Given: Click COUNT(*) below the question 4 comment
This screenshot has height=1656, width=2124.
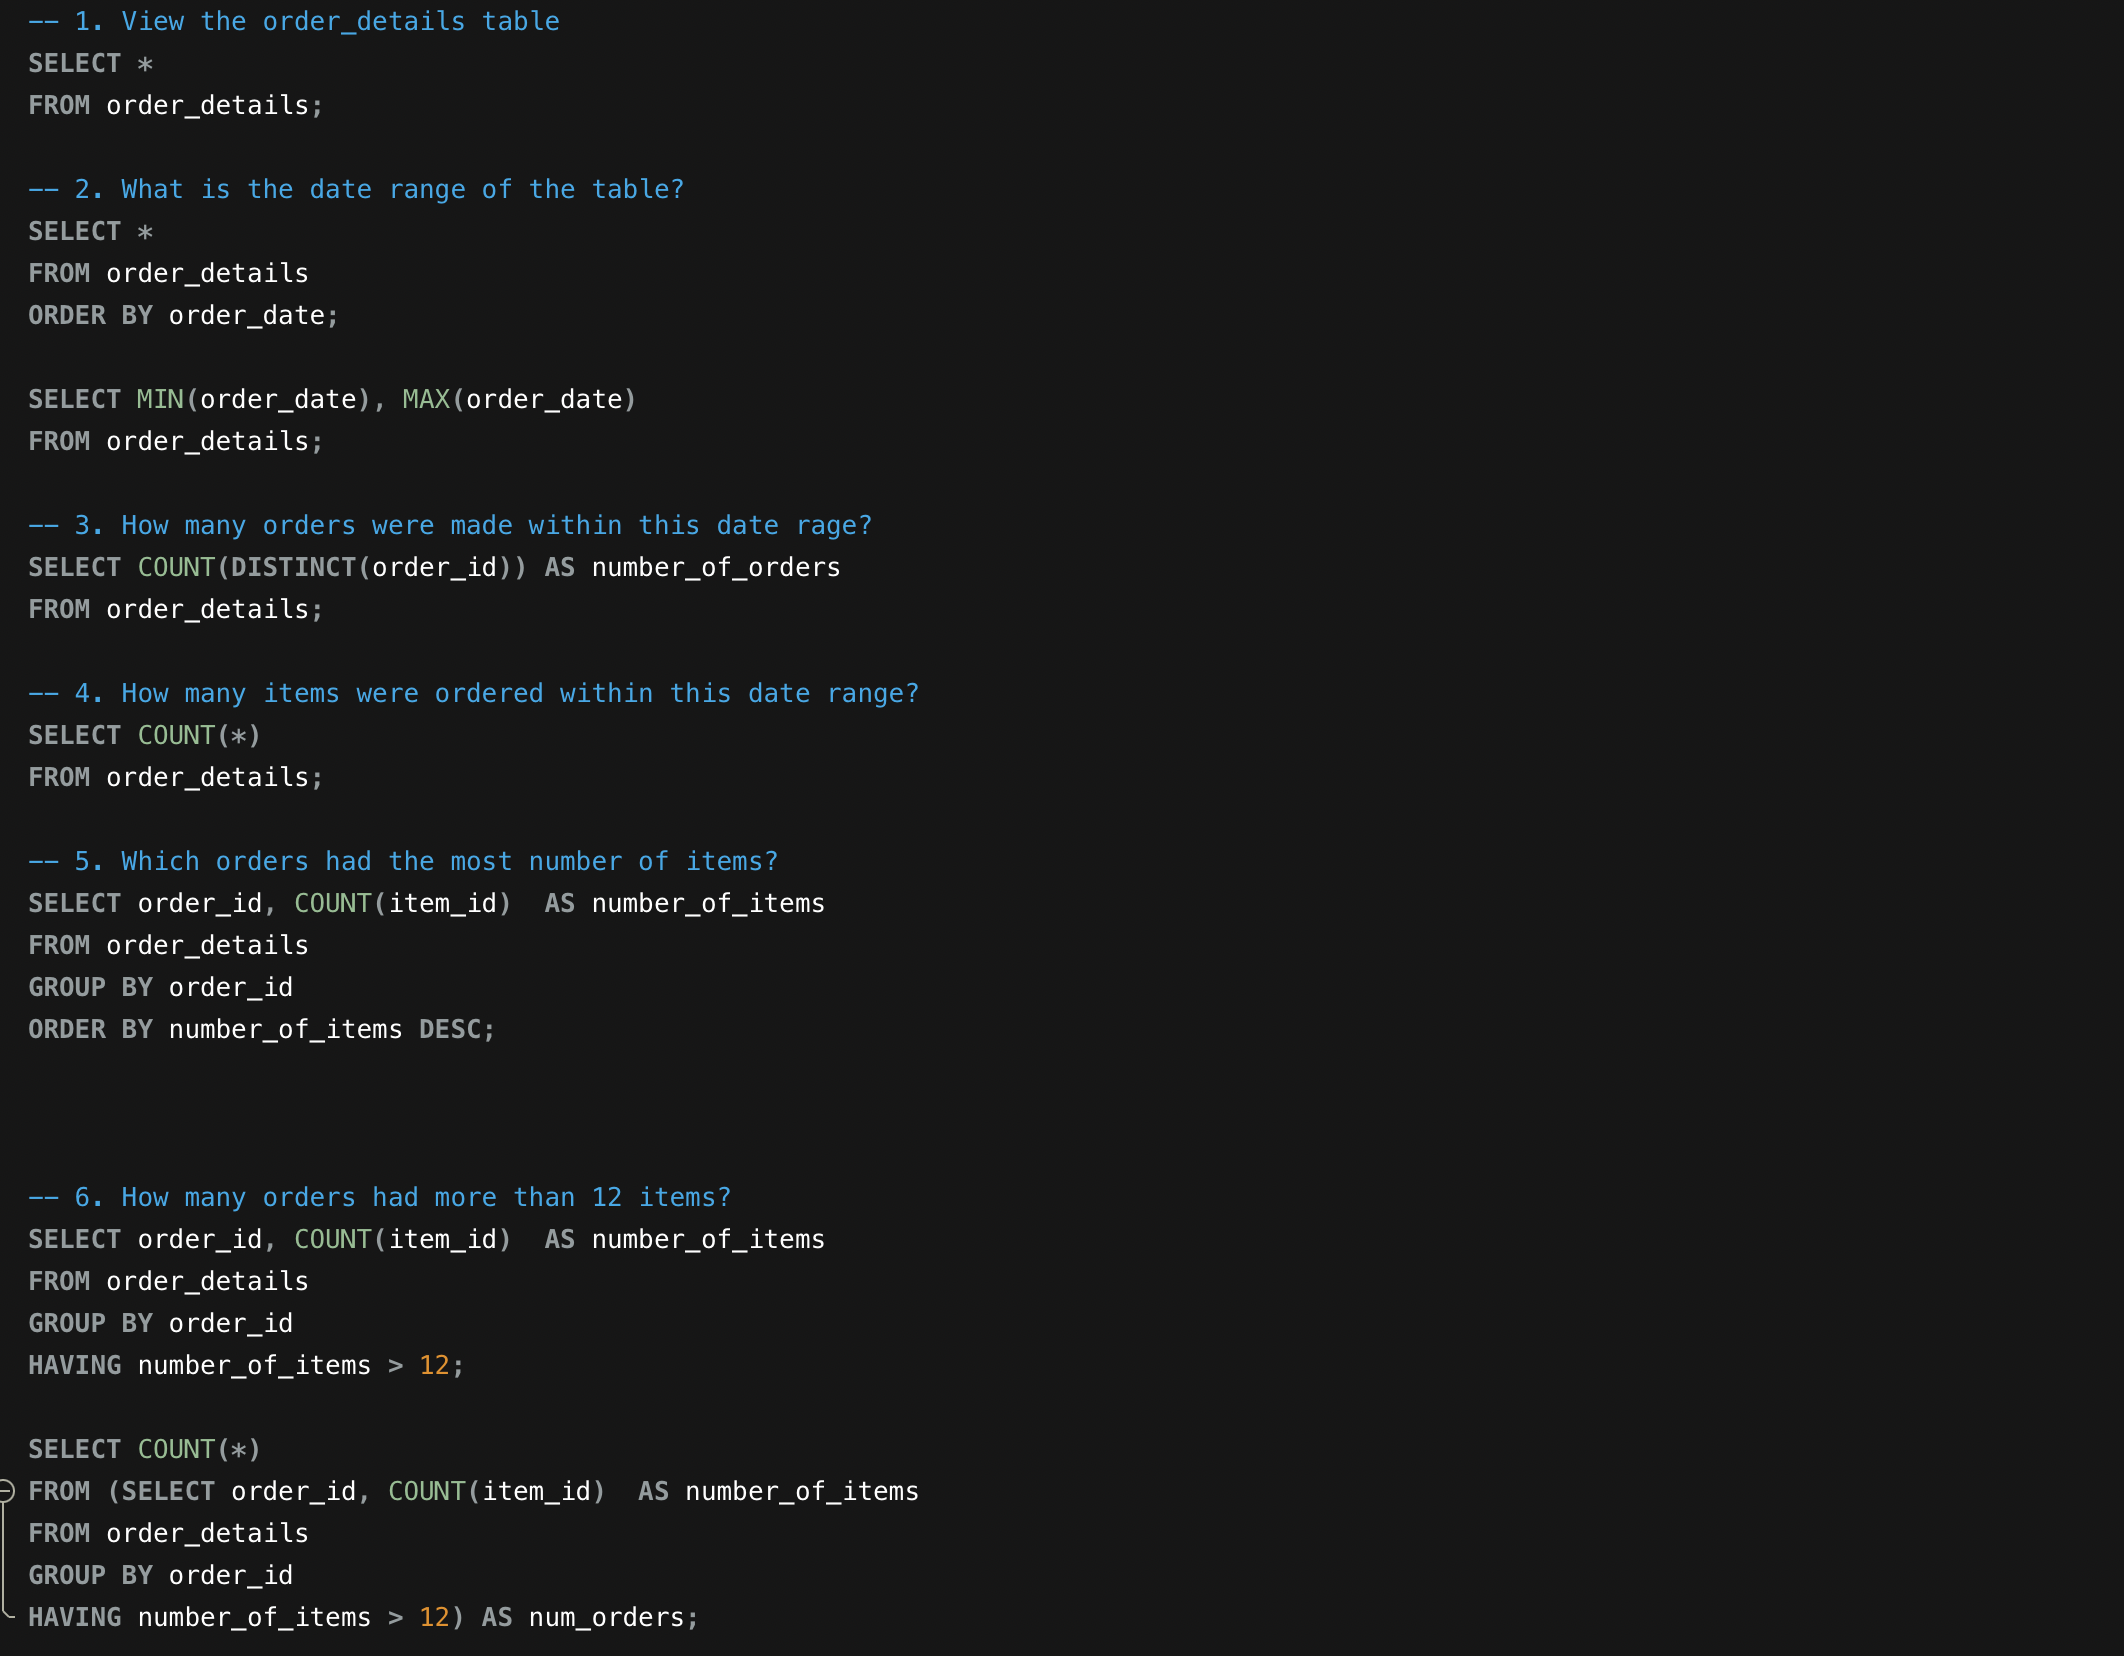Looking at the screenshot, I should [198, 735].
